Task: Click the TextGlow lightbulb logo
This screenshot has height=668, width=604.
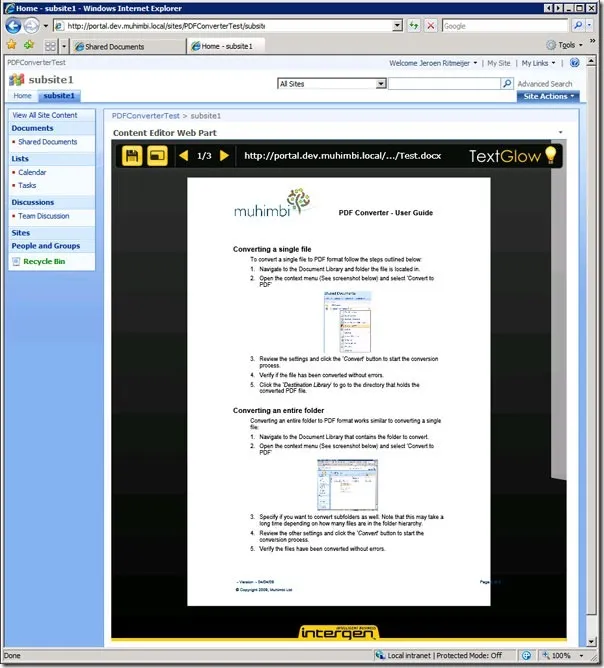Action: [x=549, y=155]
